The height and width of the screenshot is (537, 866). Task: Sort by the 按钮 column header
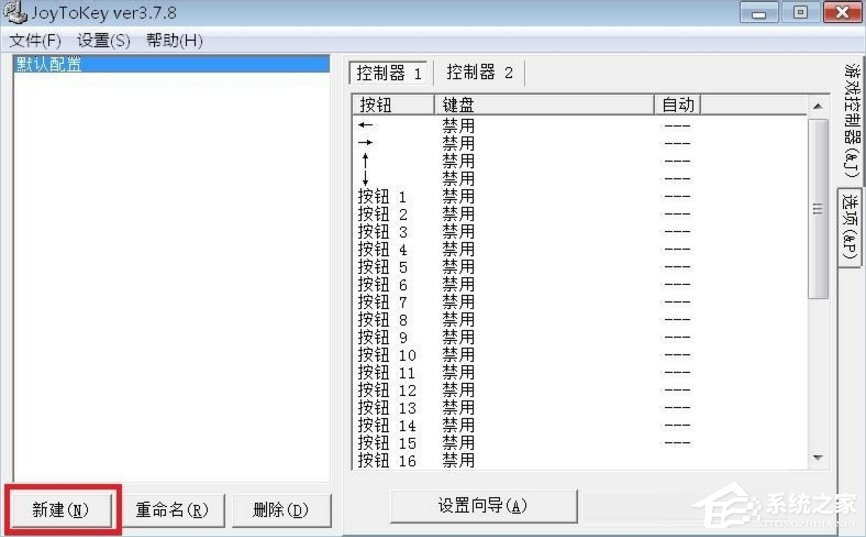(393, 104)
